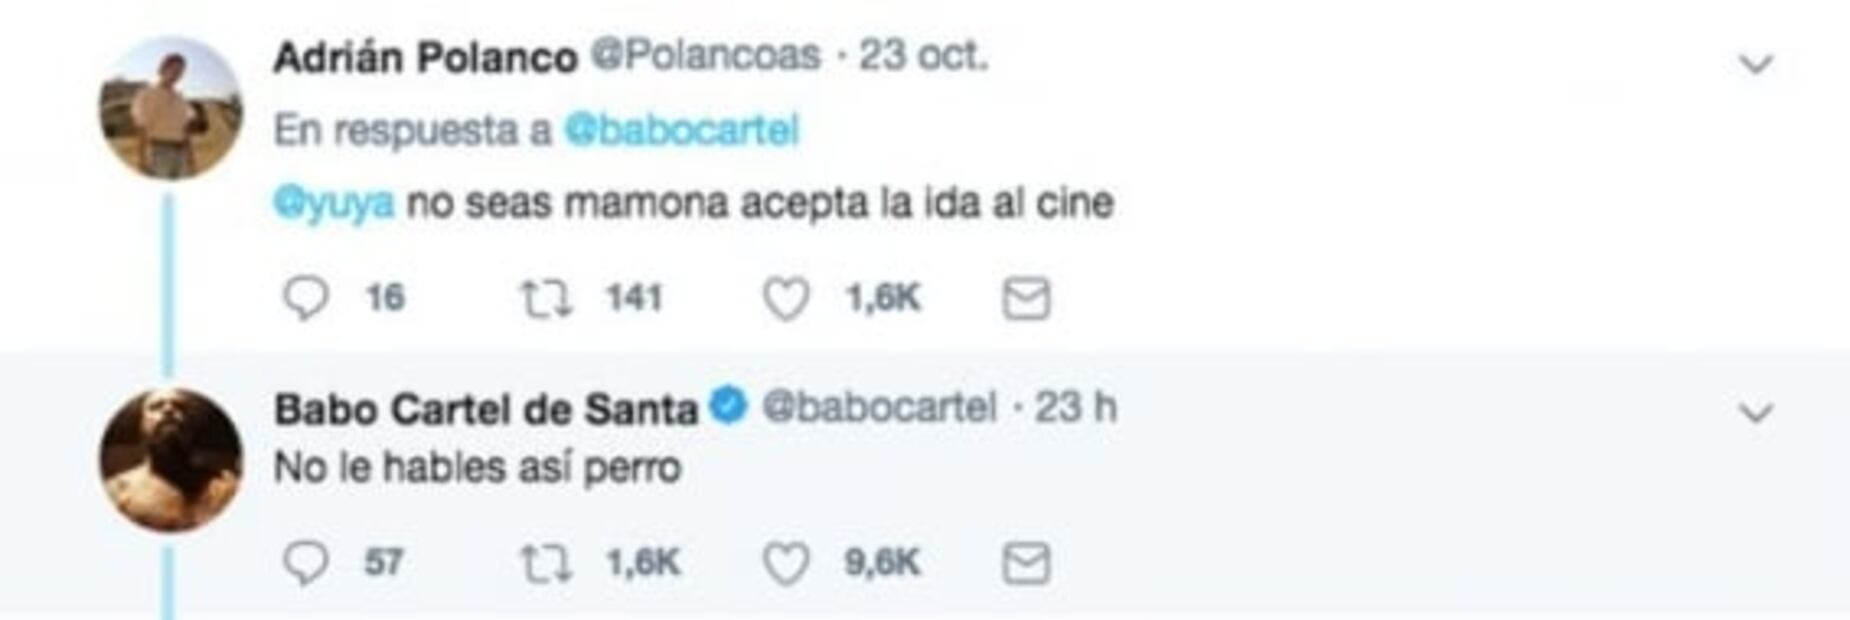Viewport: 1850px width, 620px height.
Task: Open Babo Cartel de Santa's avatar picture
Action: (x=171, y=460)
